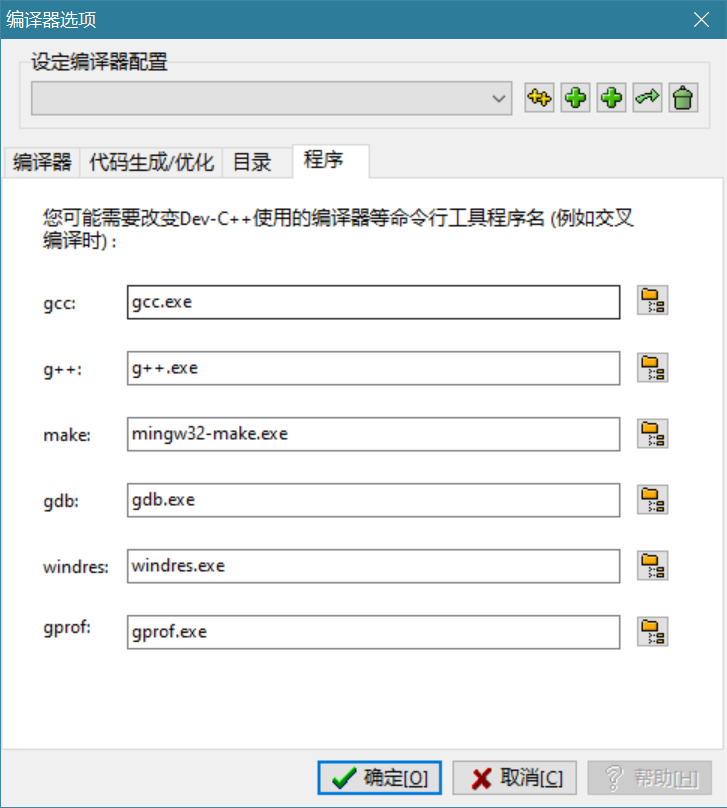
Task: Click browse icon next to windres field
Action: [653, 565]
